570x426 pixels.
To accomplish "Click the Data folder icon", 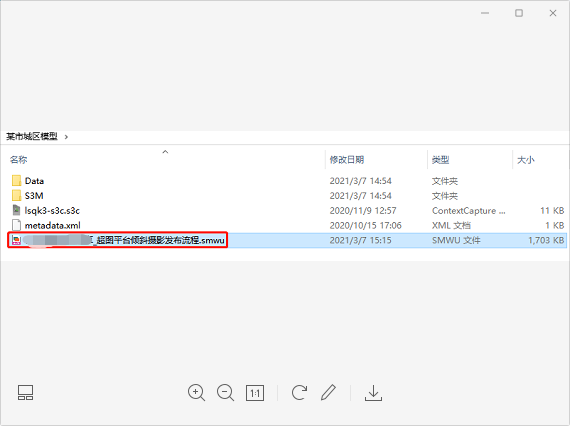I will tap(16, 181).
